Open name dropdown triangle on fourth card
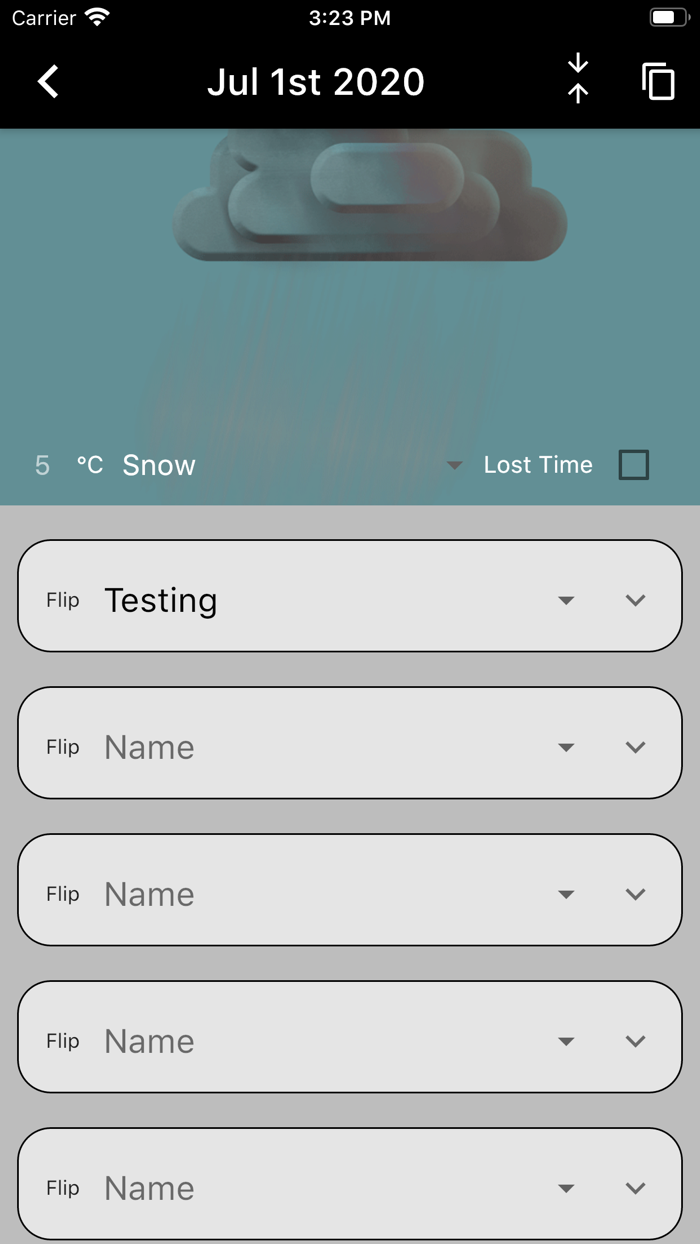 566,1042
